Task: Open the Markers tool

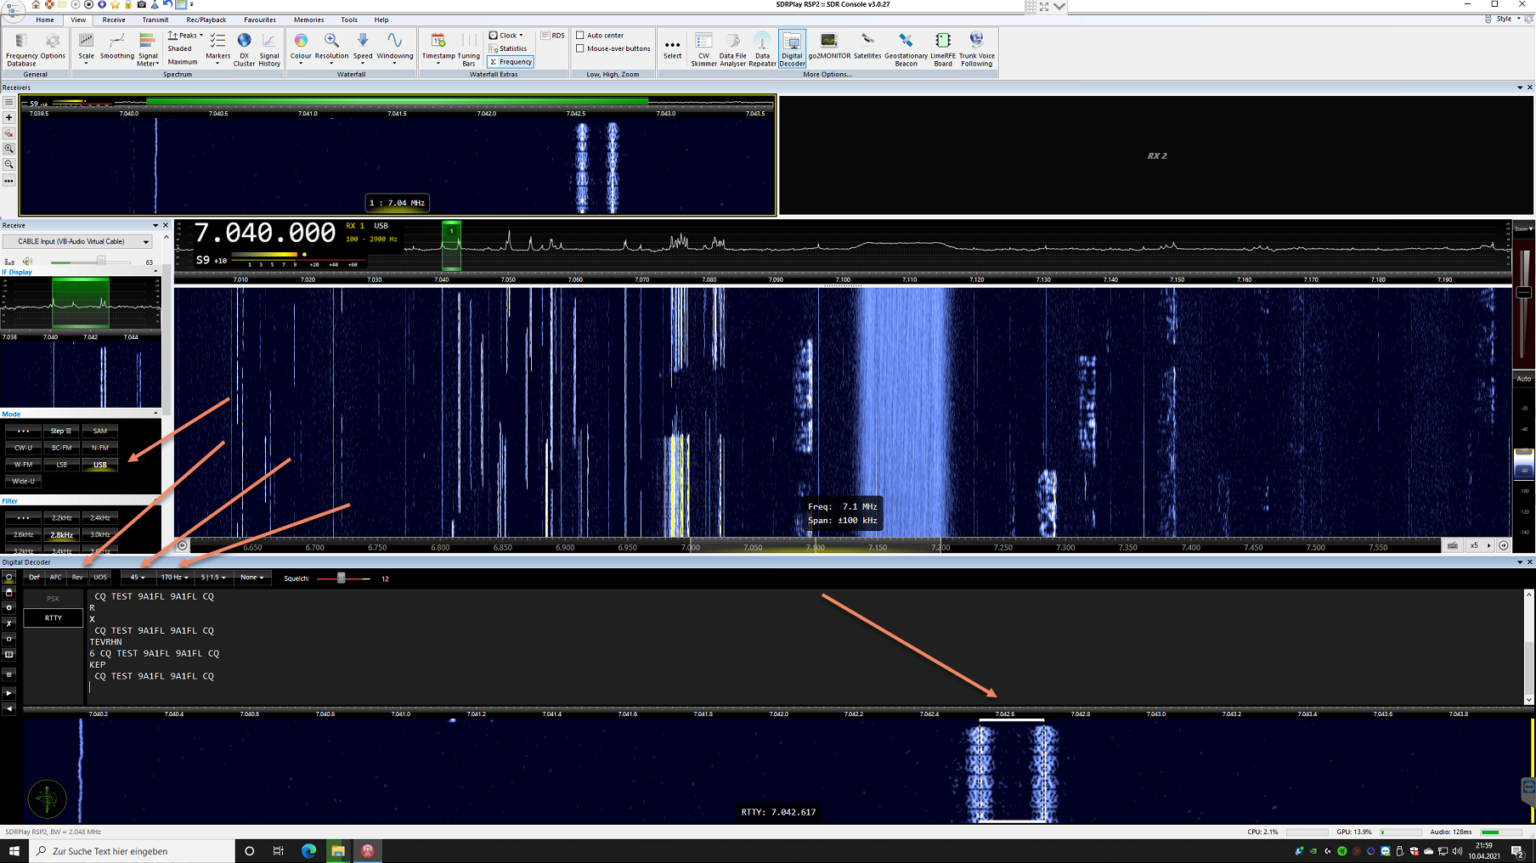Action: point(217,46)
